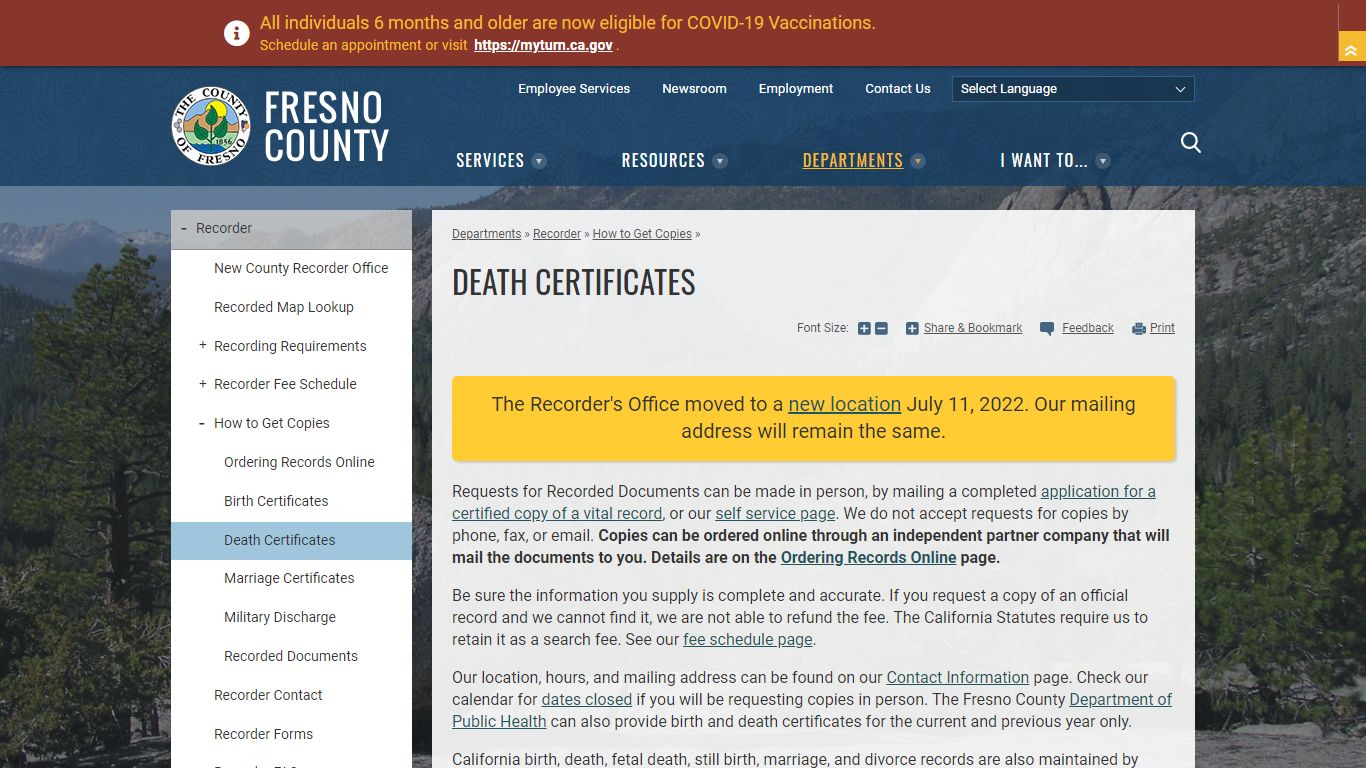Increase font size with the plus icon
This screenshot has height=768, width=1366.
[864, 328]
